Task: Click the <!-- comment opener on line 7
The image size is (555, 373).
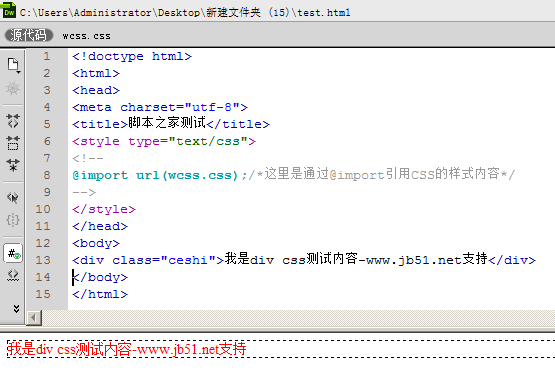Action: pyautogui.click(x=88, y=158)
